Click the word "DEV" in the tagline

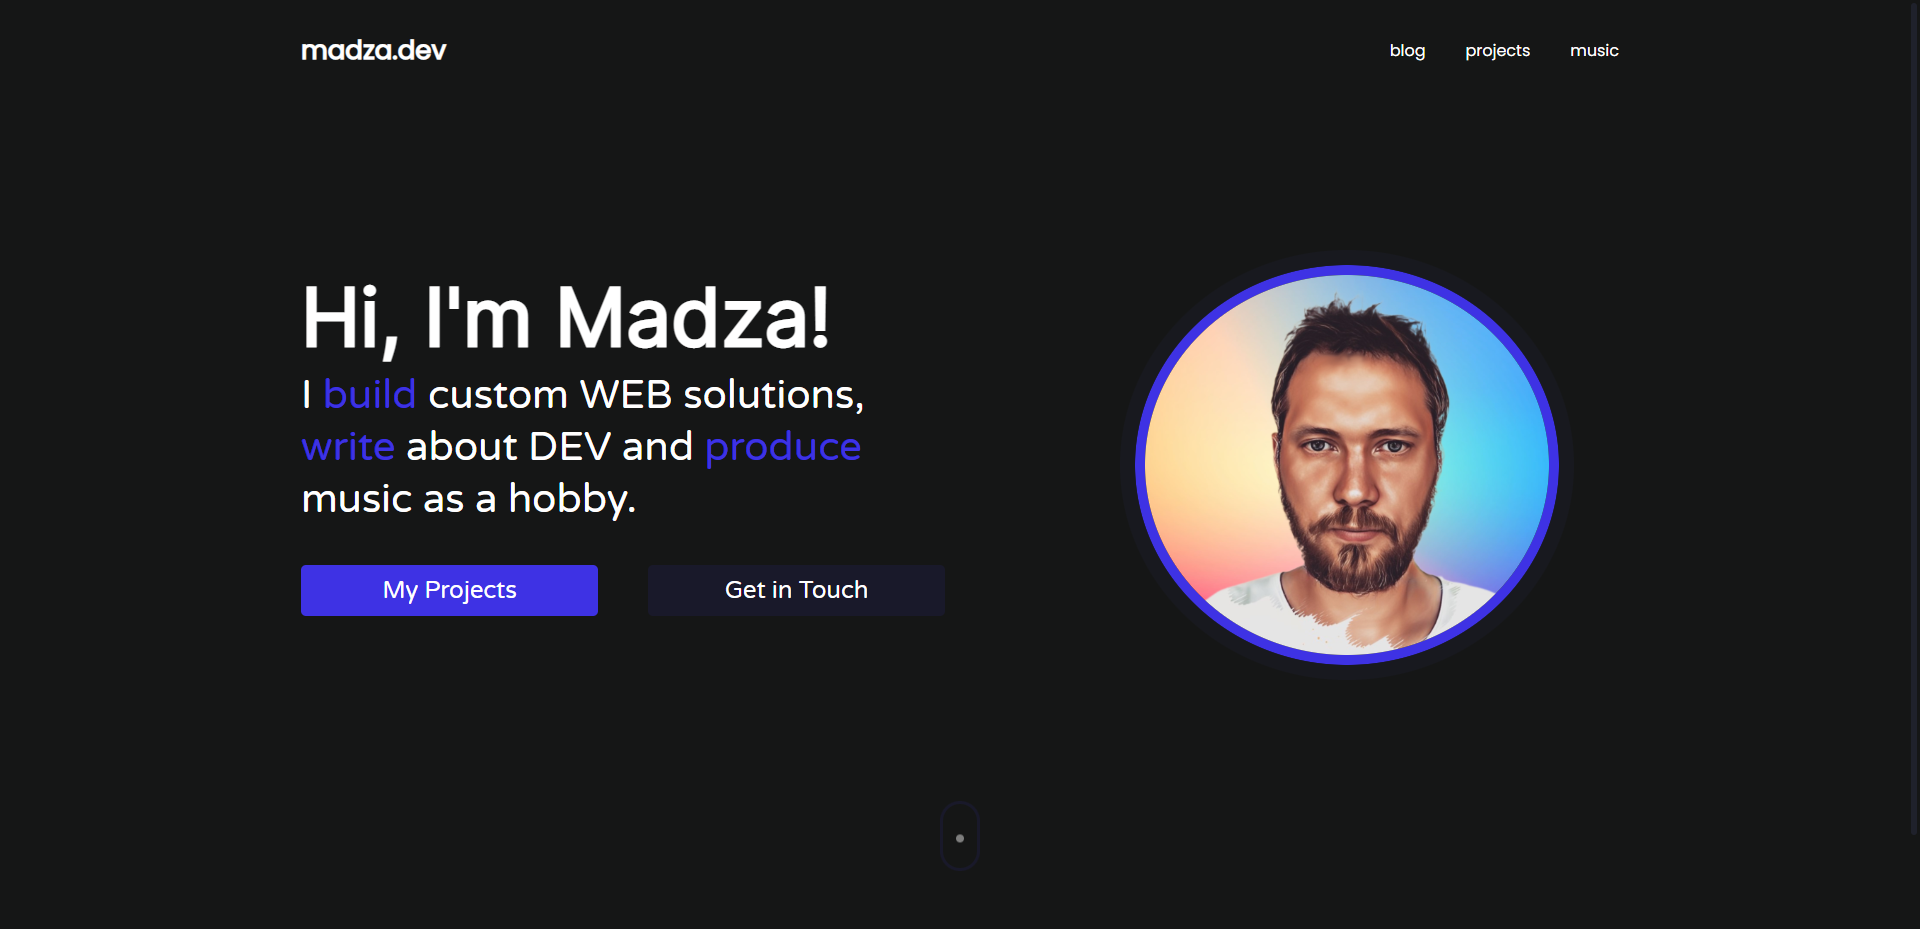(x=569, y=446)
